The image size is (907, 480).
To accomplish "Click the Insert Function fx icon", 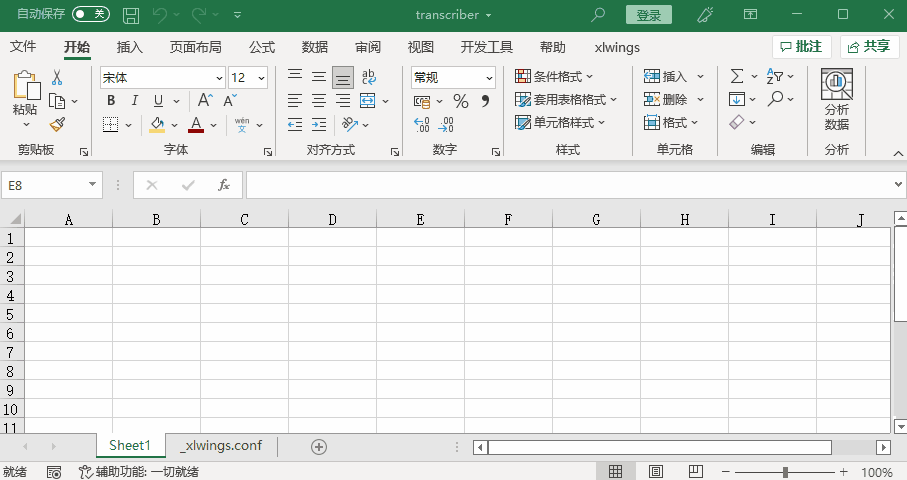I will point(224,185).
